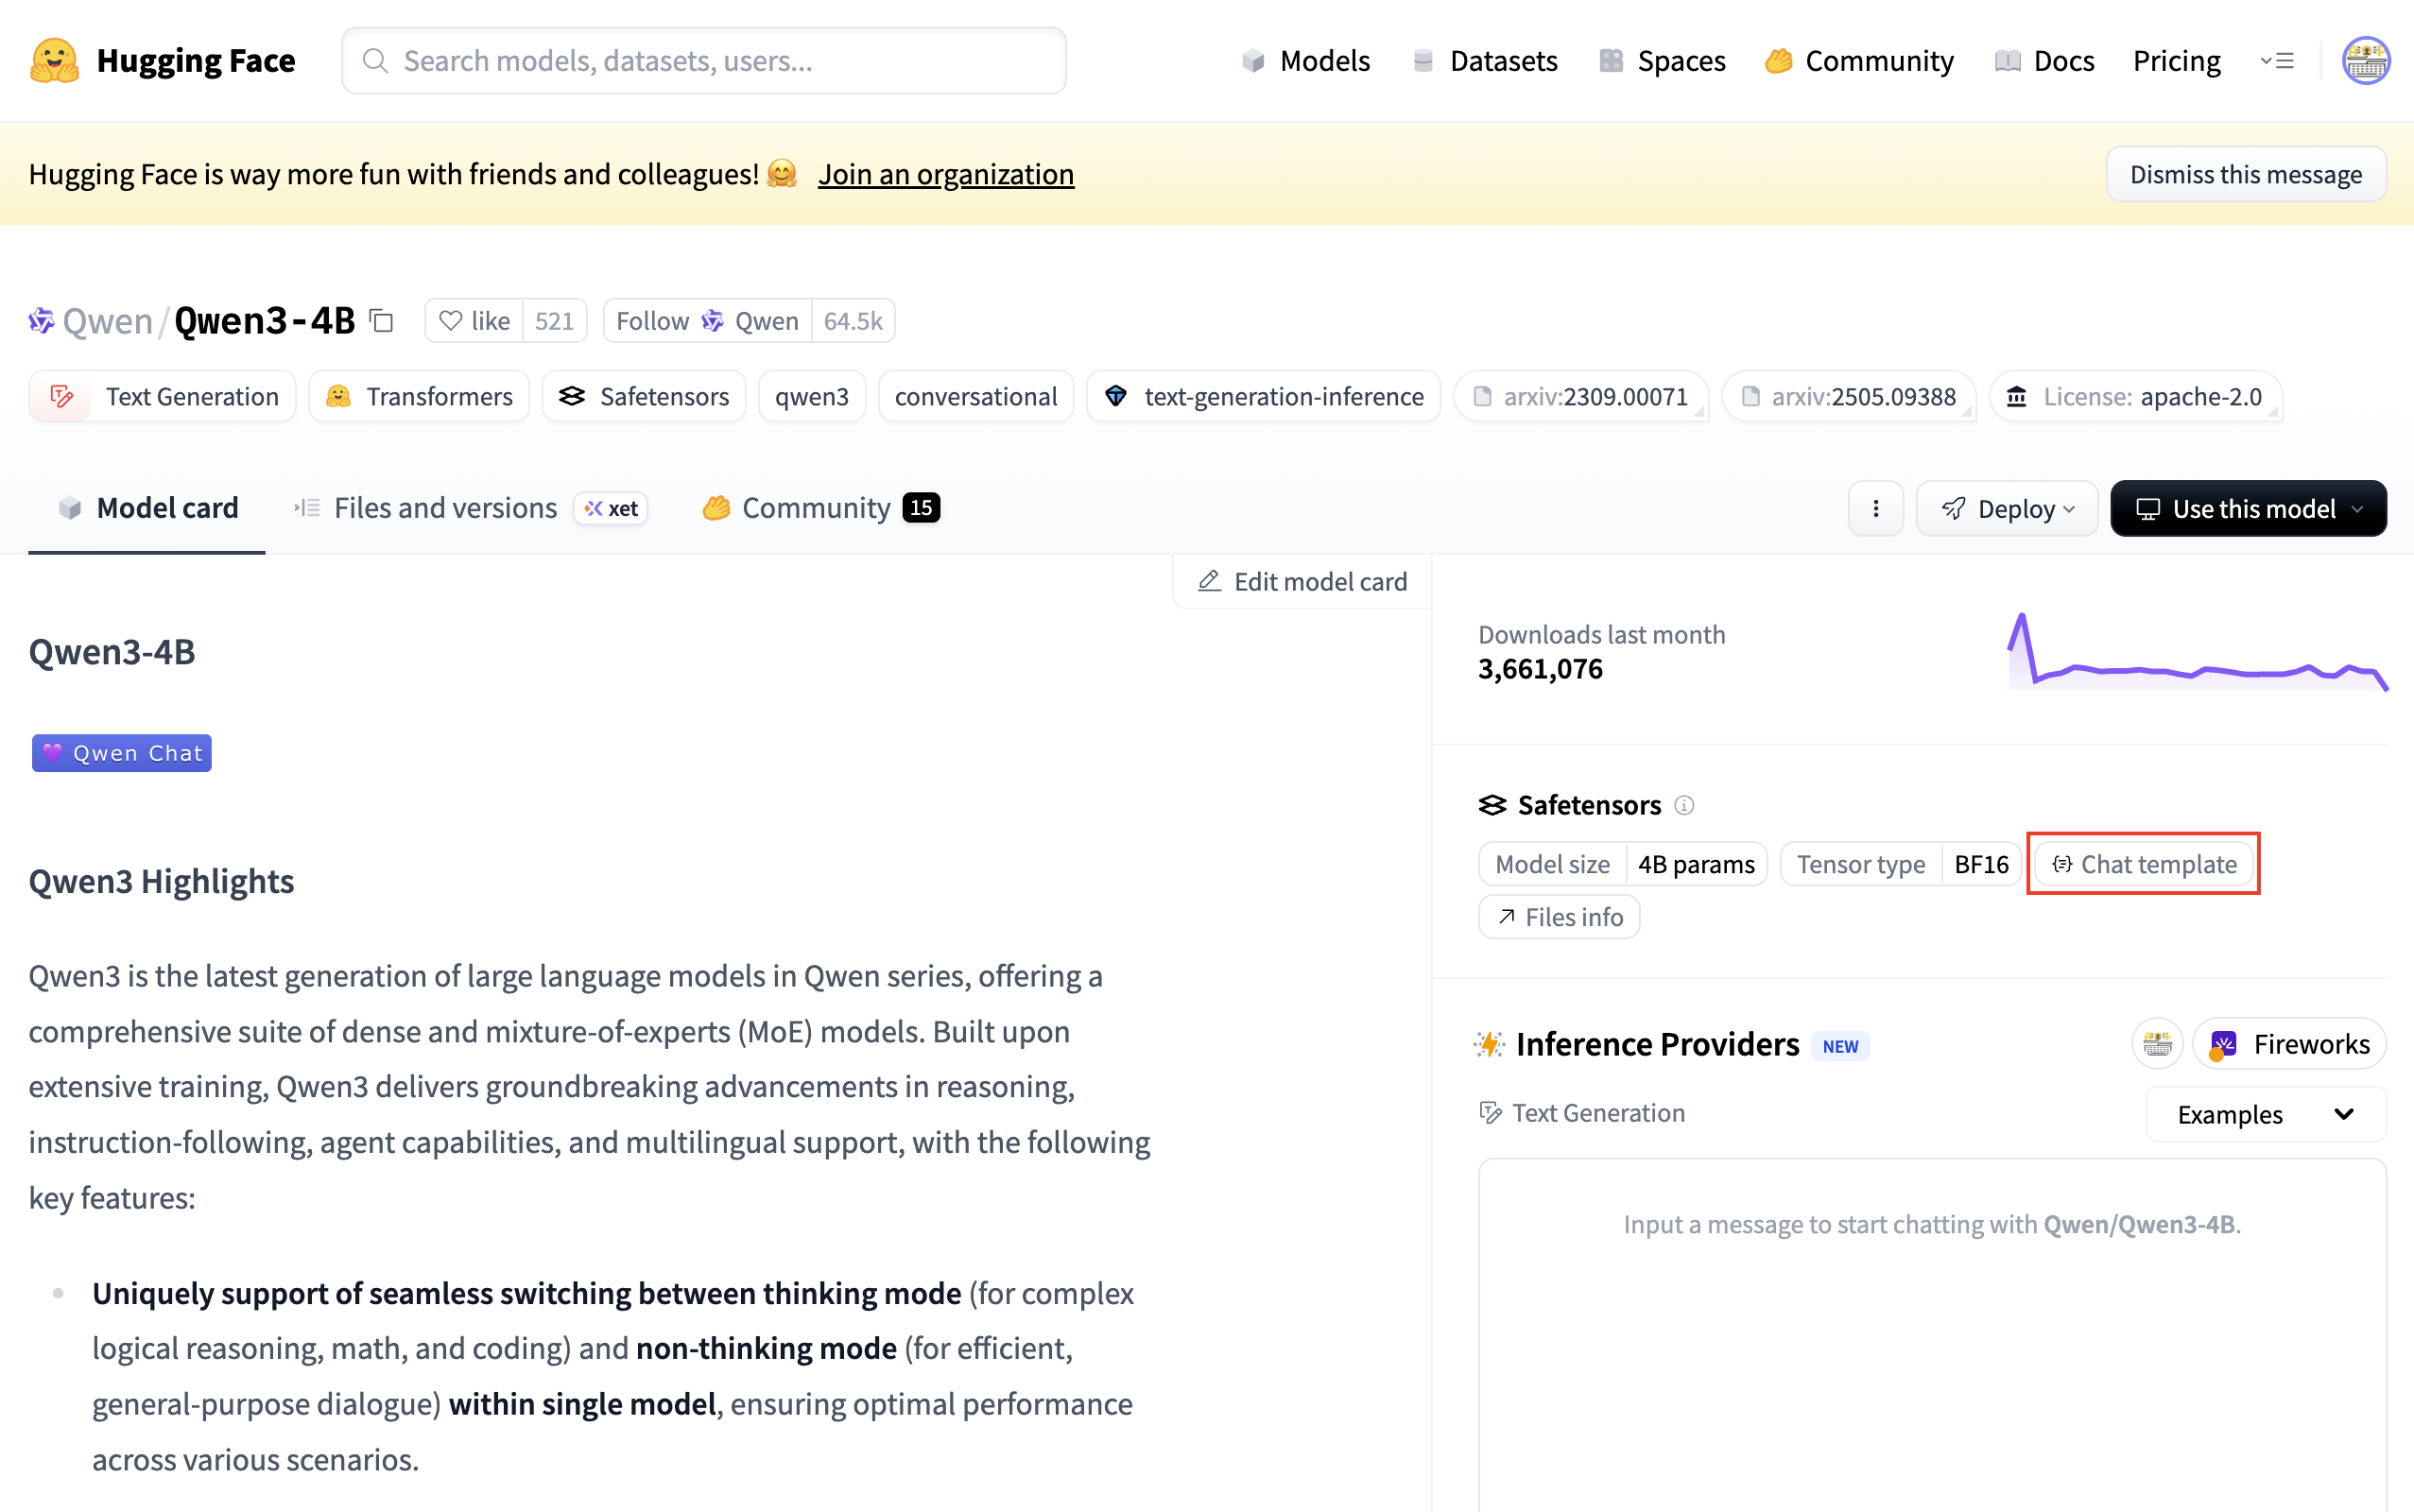Like the Qwen3-4B model
2414x1512 pixels.
475,321
